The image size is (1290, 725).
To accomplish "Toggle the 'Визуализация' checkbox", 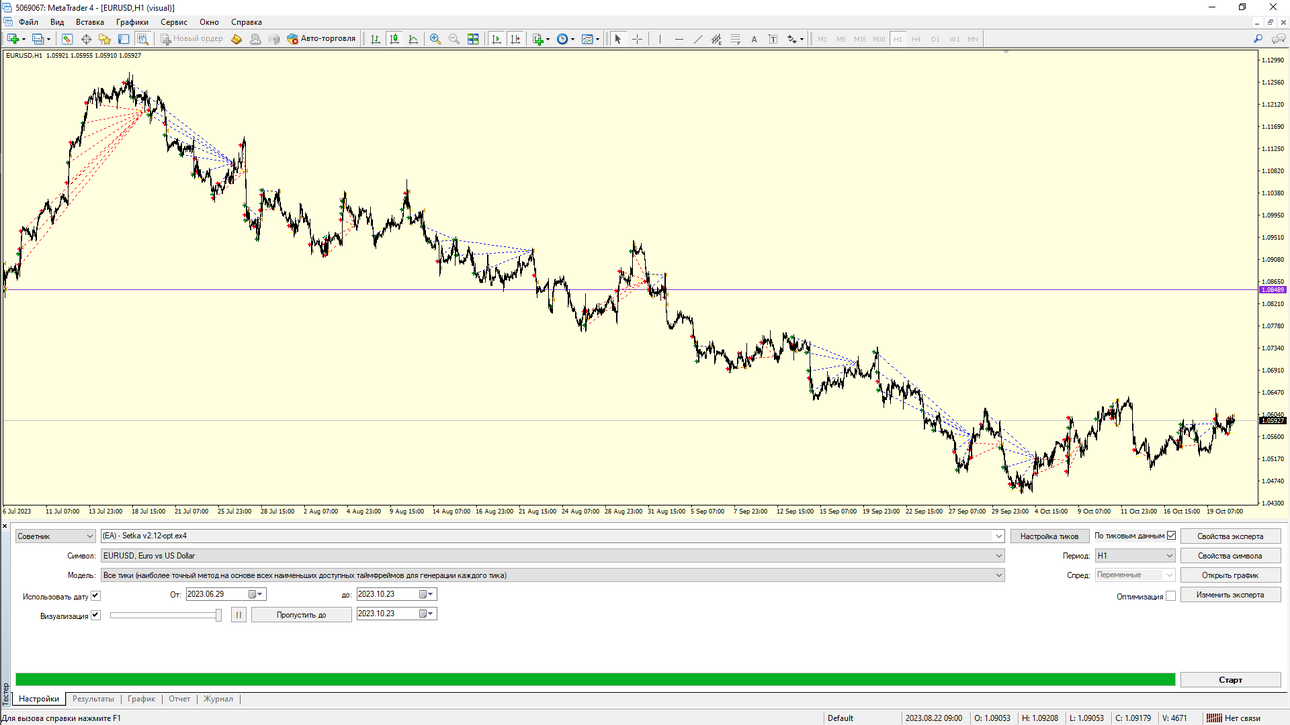I will tap(96, 615).
